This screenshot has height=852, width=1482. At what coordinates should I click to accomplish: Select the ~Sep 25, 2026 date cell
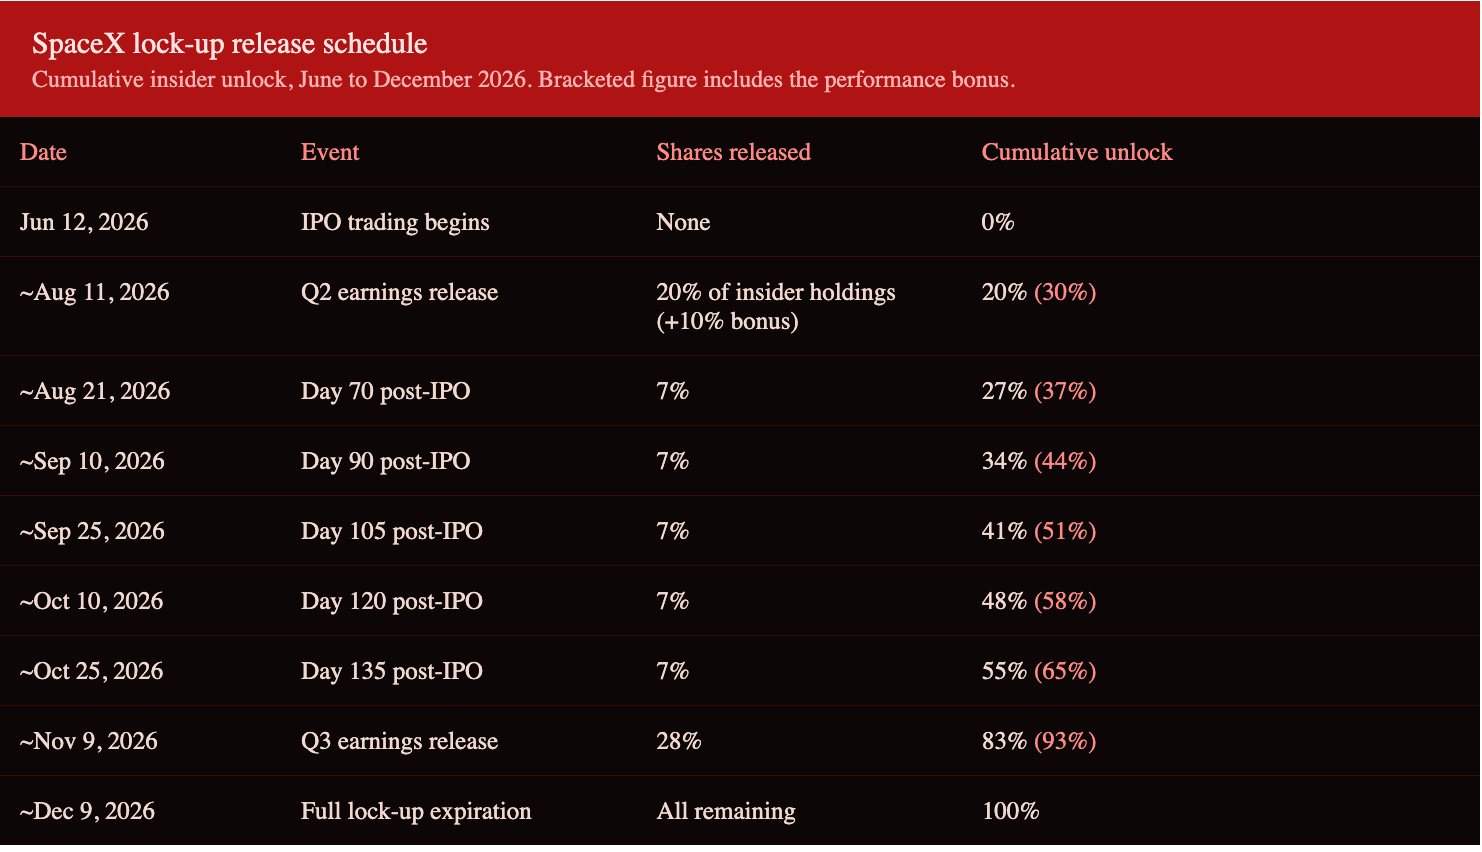[x=92, y=531]
